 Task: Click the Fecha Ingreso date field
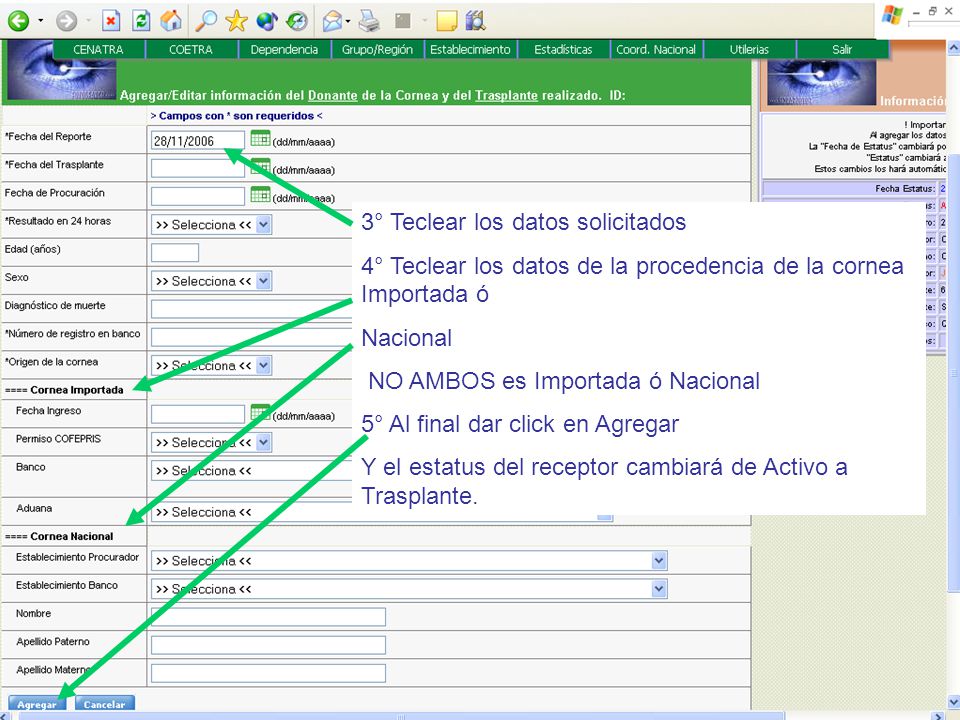click(x=198, y=414)
